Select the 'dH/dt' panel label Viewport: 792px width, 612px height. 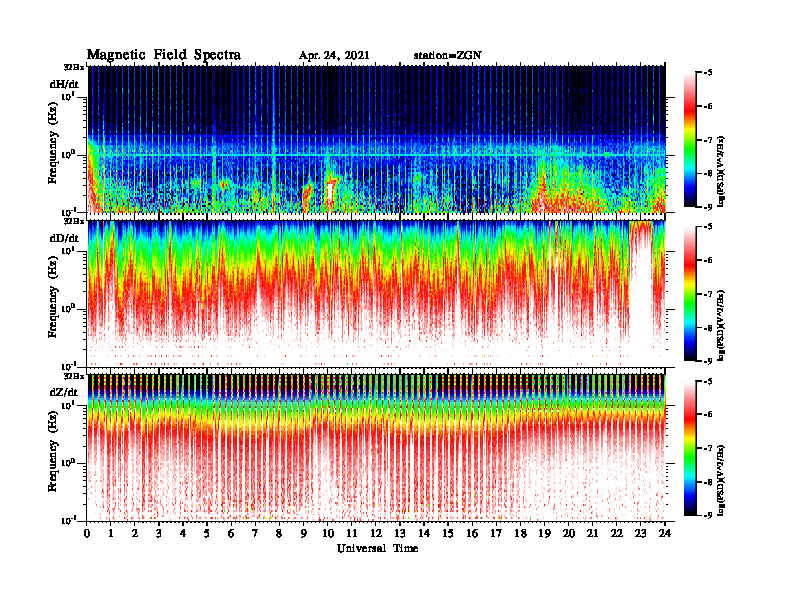[64, 84]
